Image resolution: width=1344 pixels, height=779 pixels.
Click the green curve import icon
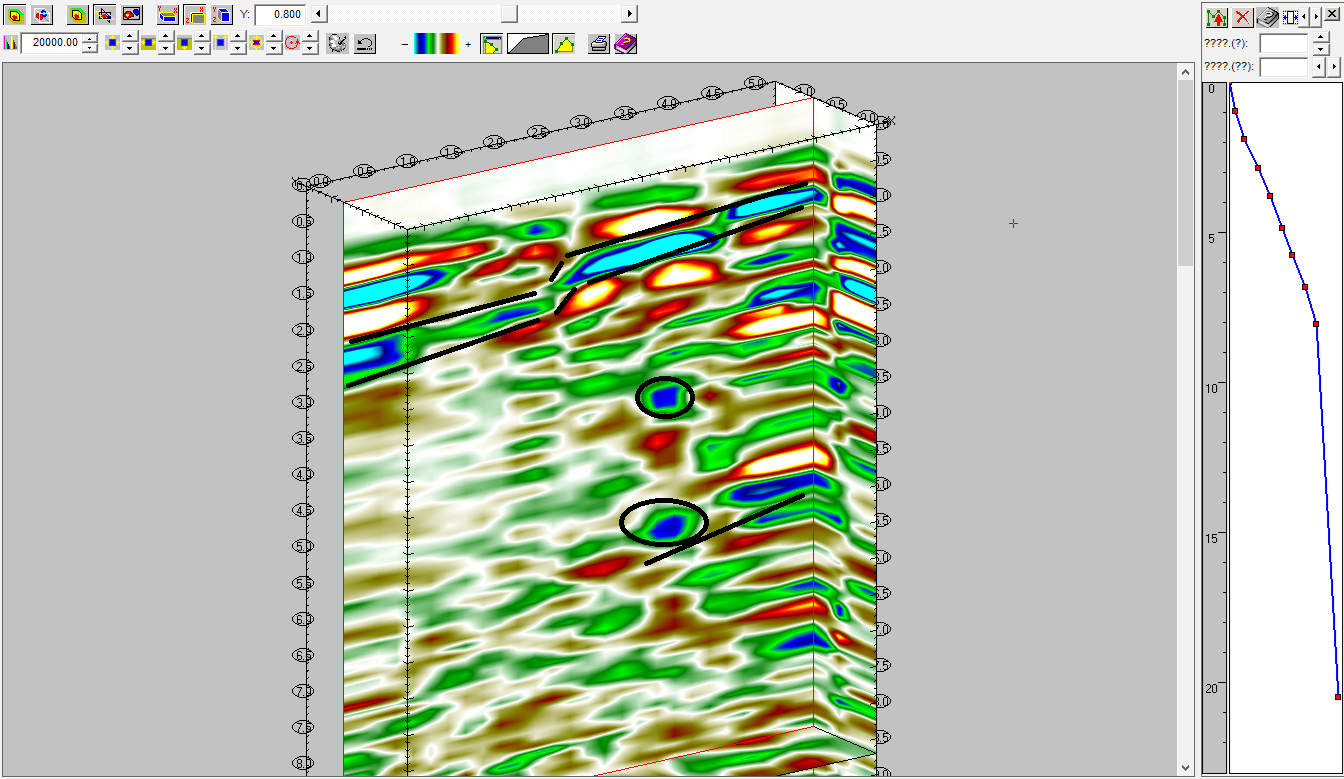click(1217, 17)
